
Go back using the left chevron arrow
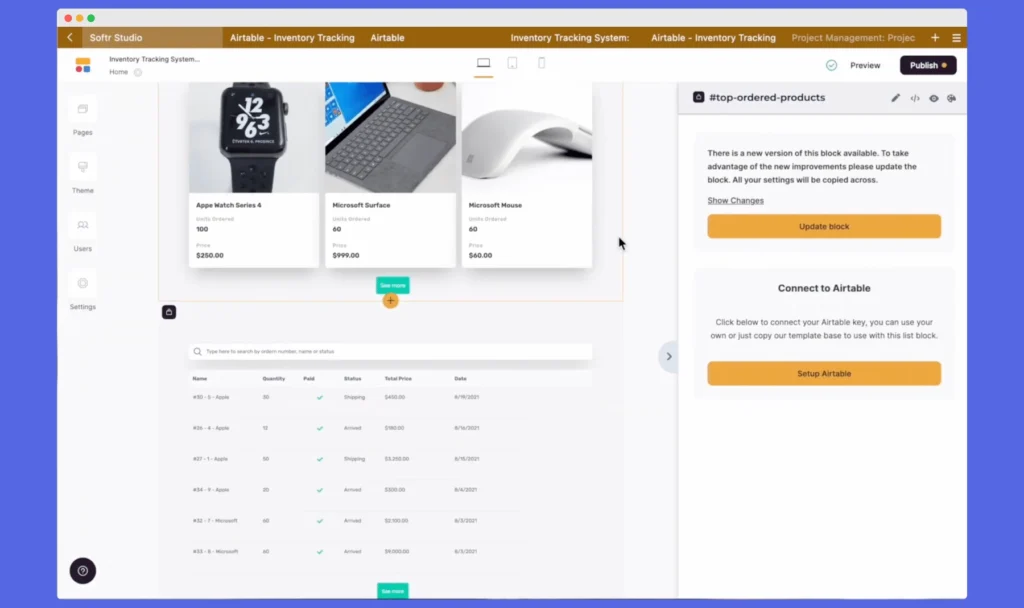click(69, 37)
